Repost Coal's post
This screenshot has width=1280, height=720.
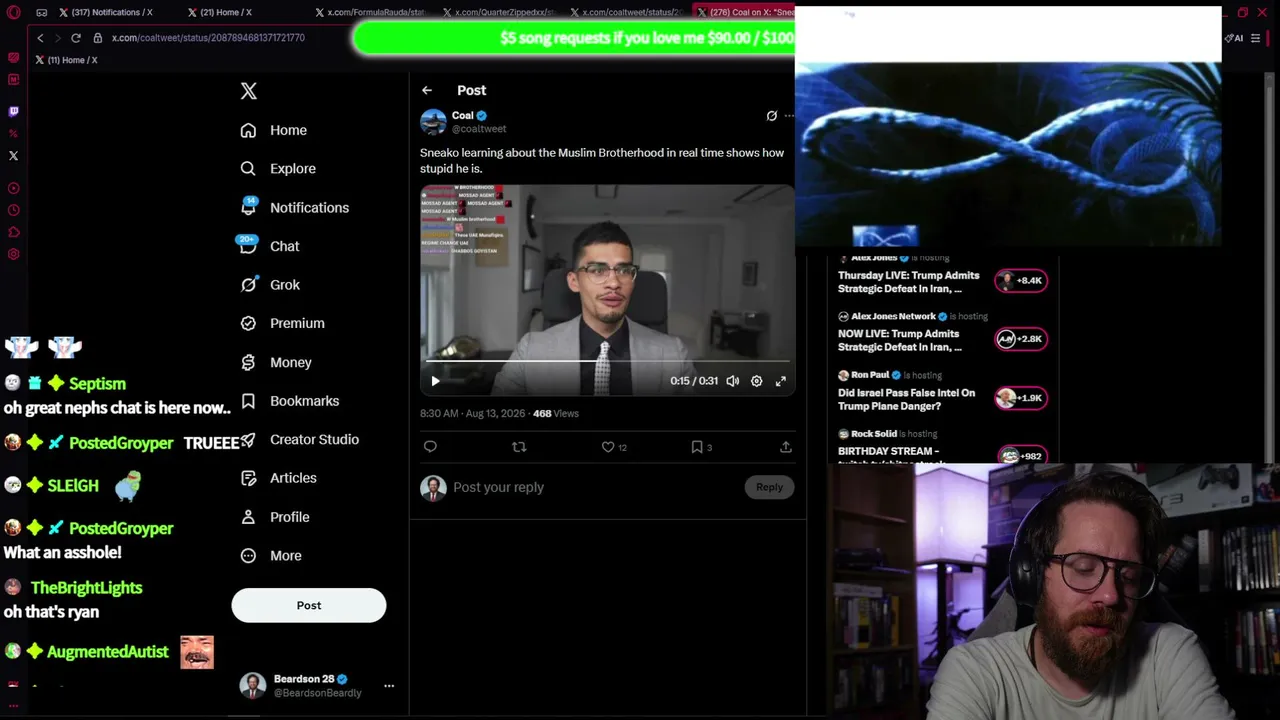click(519, 447)
